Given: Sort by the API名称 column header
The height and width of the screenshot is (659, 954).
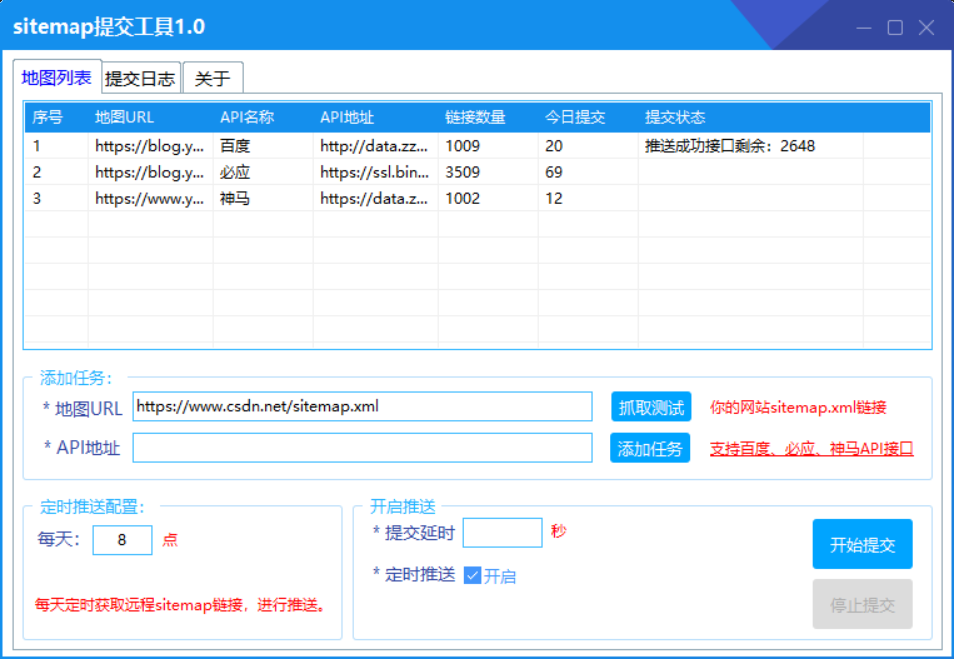Looking at the screenshot, I should tap(263, 117).
